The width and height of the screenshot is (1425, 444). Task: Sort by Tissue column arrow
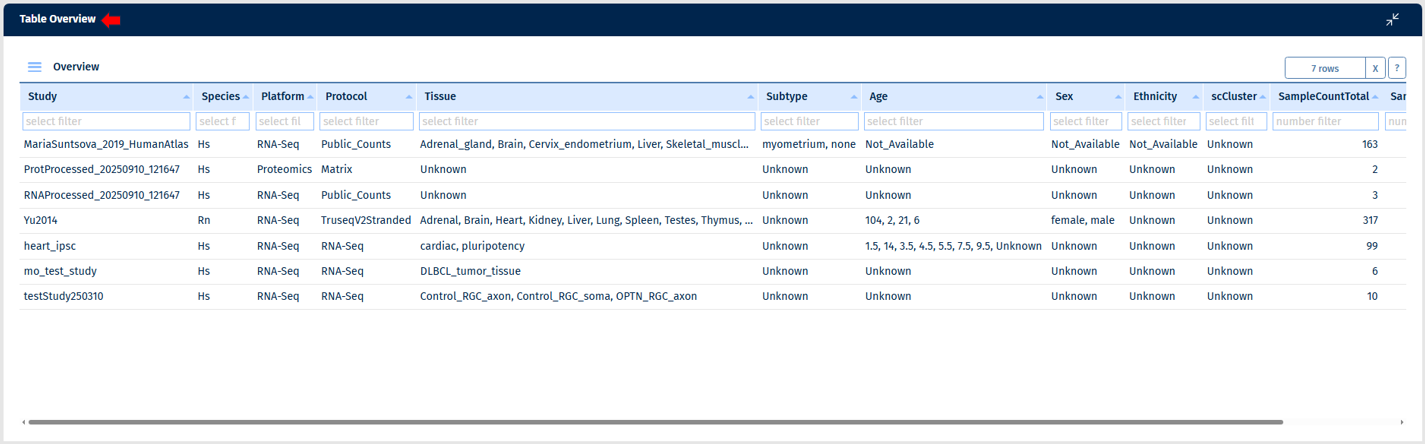pyautogui.click(x=751, y=97)
